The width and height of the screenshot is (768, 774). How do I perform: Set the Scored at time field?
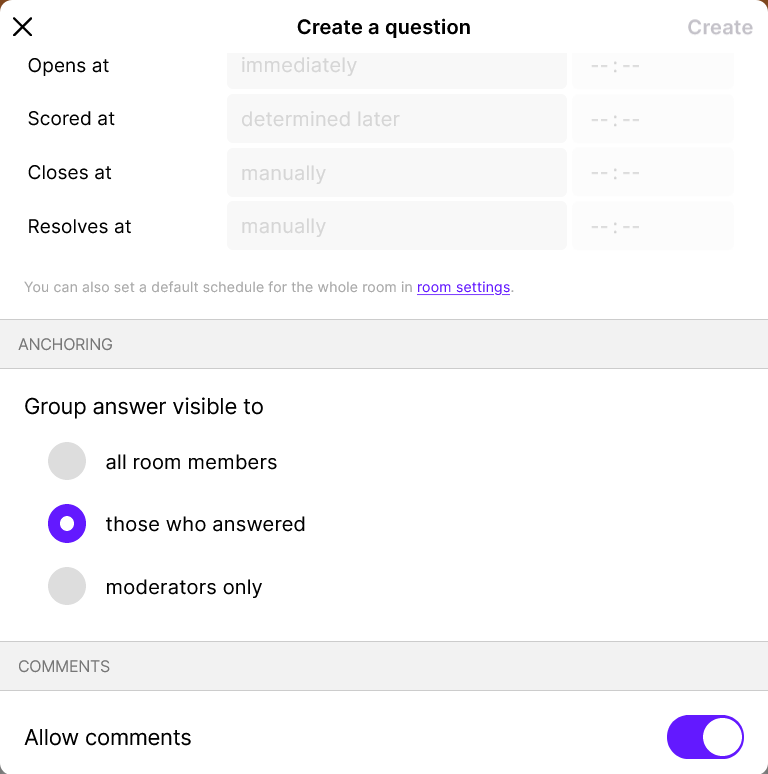point(652,119)
